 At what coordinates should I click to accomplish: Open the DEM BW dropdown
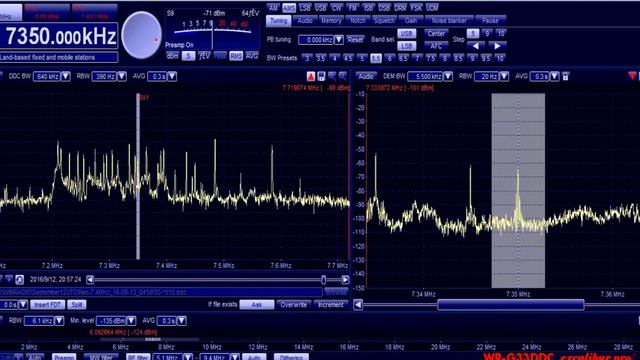pyautogui.click(x=448, y=76)
